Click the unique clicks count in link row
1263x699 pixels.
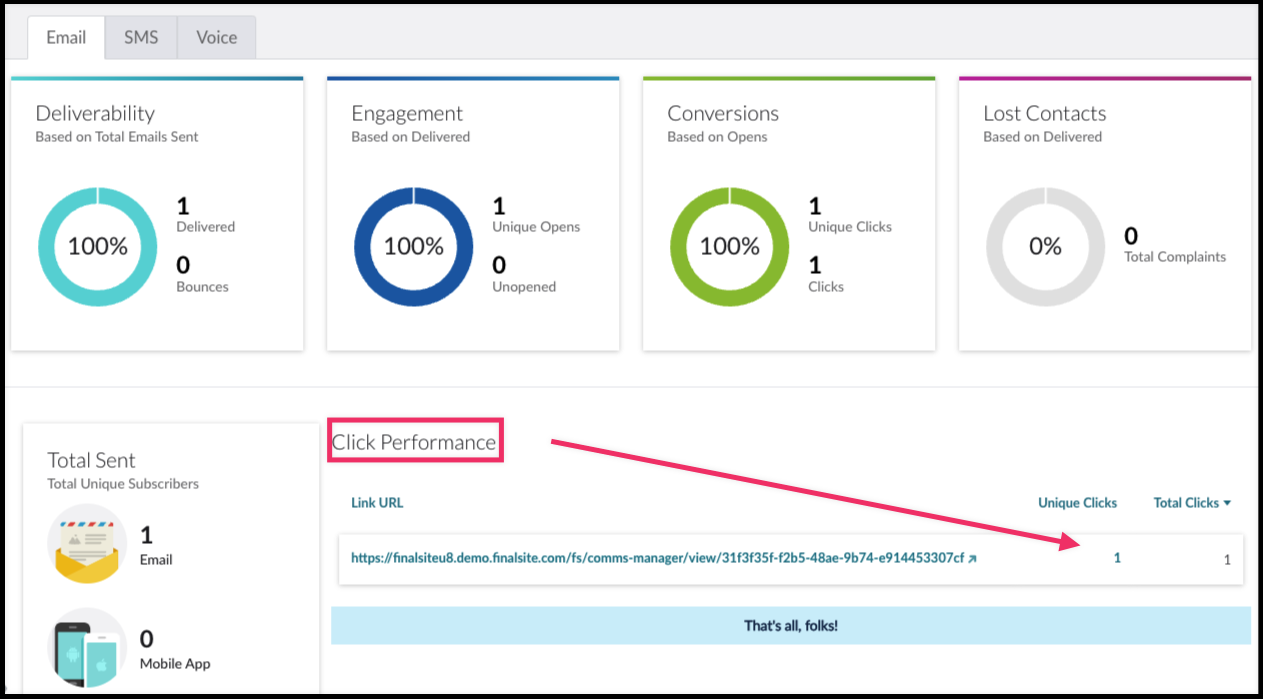pyautogui.click(x=1117, y=558)
